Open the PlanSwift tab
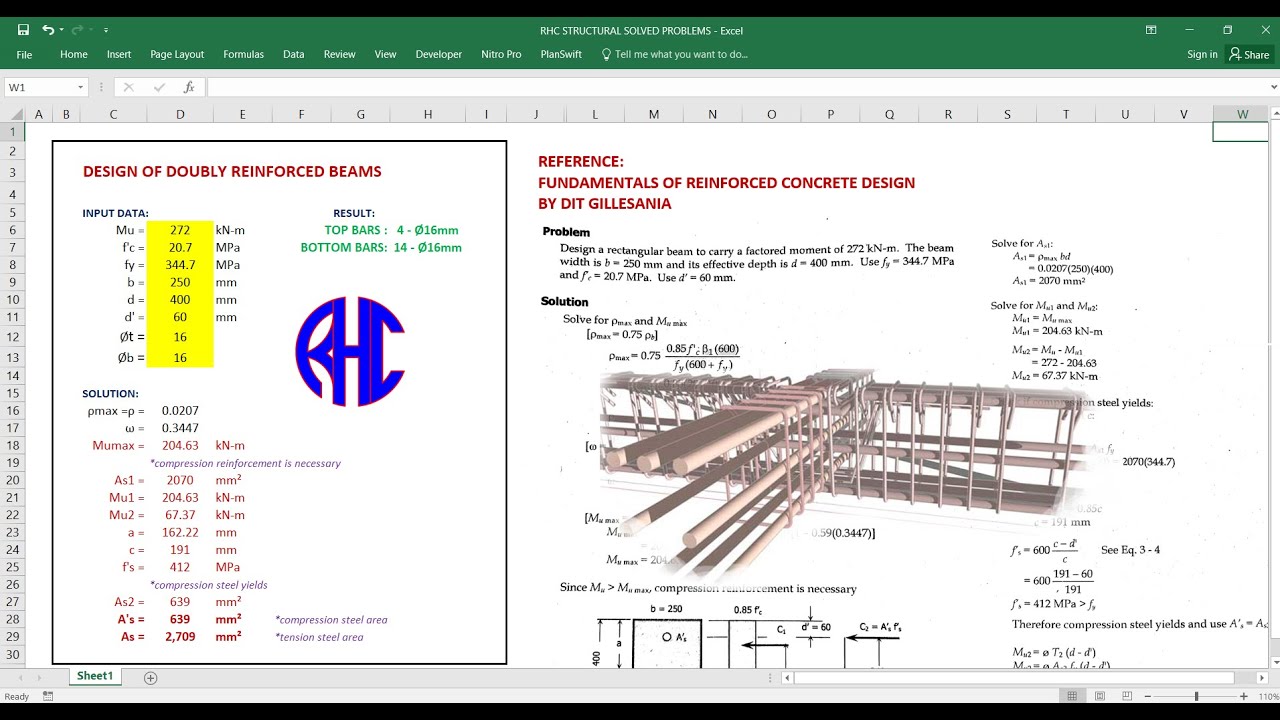Viewport: 1280px width, 720px height. pyautogui.click(x=561, y=54)
